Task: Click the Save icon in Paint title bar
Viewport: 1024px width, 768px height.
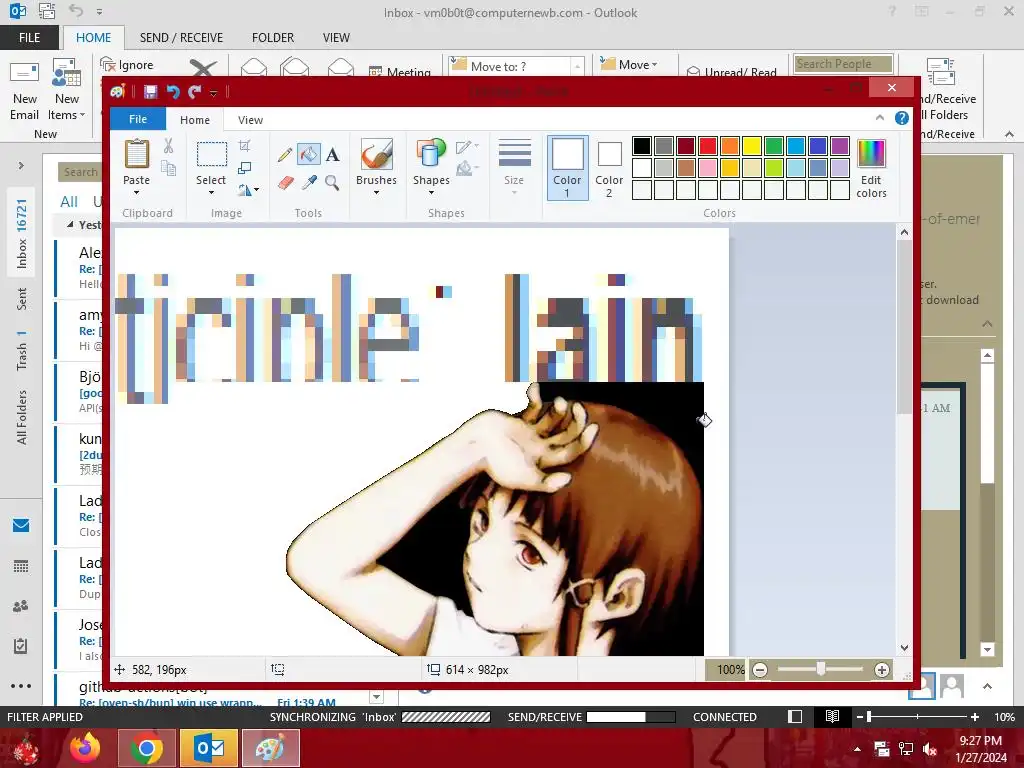Action: coord(151,91)
